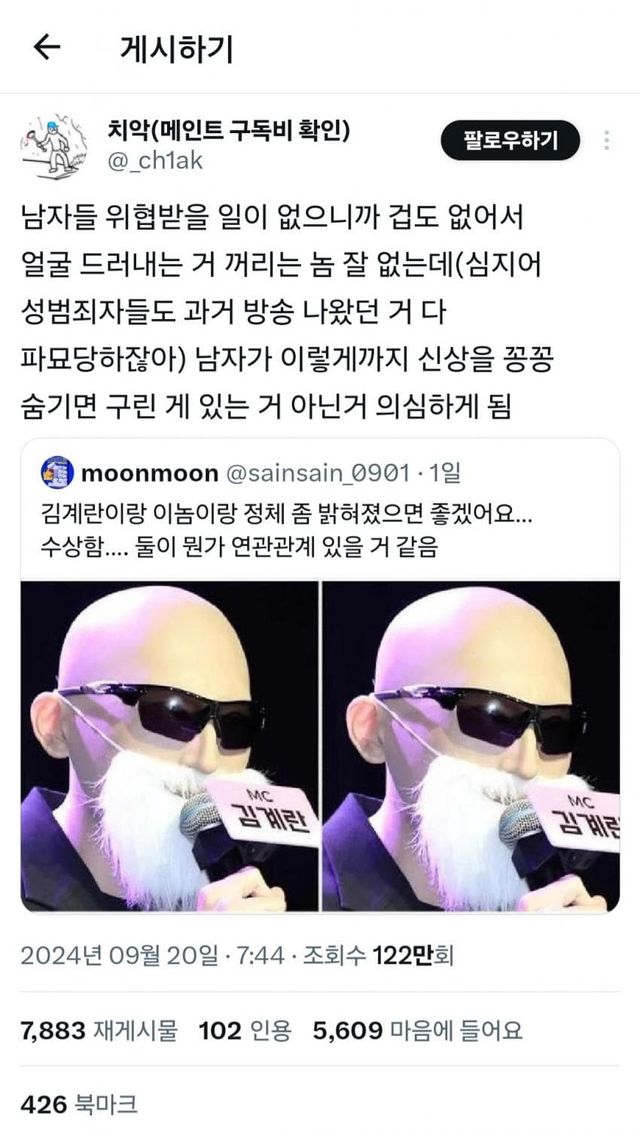View the 102 인용 quotes list
Viewport: 640px width, 1136px height.
(245, 1030)
